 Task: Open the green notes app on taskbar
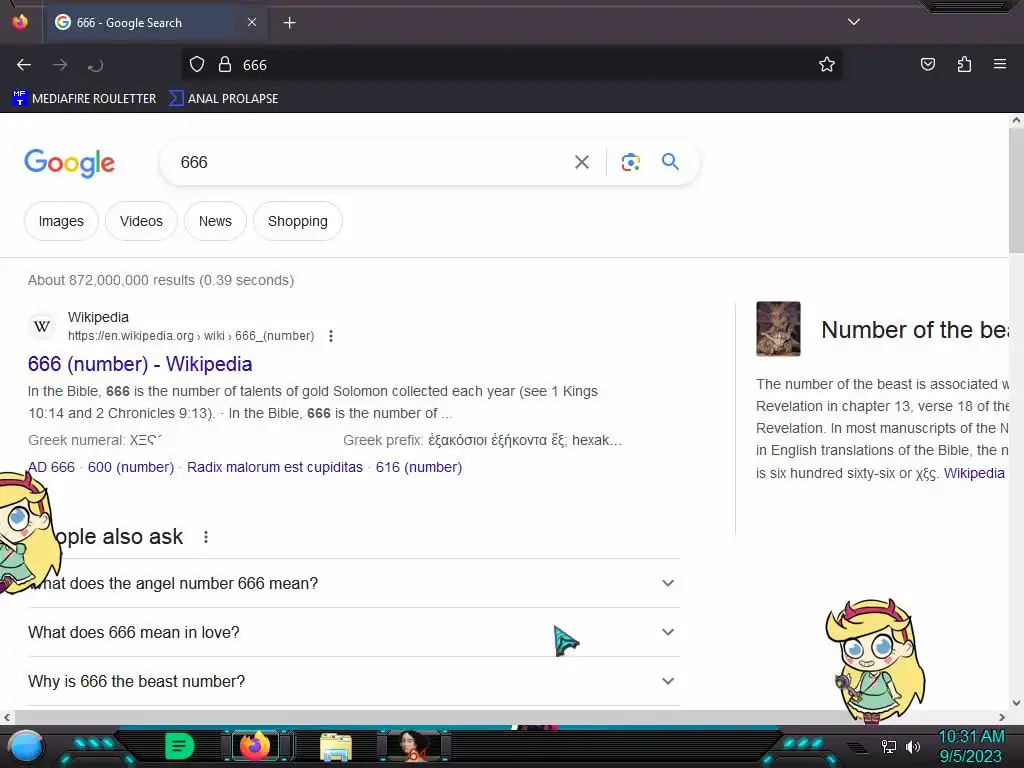click(180, 746)
